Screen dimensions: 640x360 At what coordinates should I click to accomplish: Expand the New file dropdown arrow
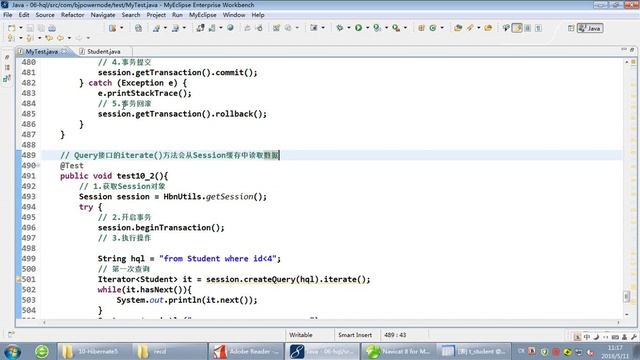[x=20, y=28]
